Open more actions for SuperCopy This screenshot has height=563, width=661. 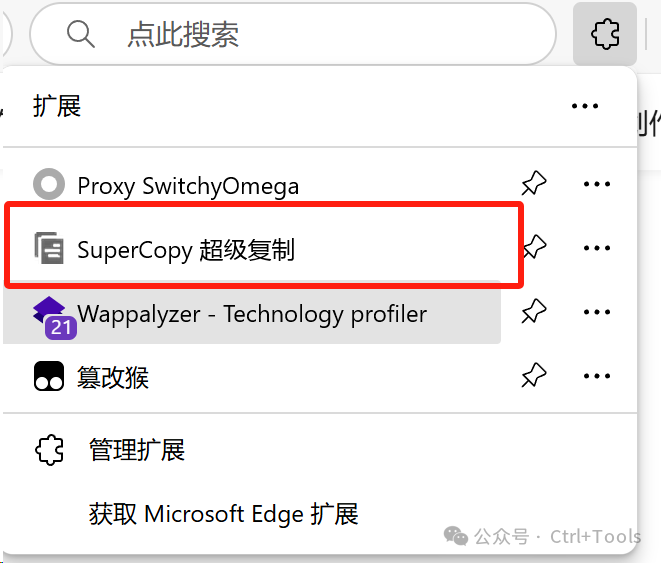[x=596, y=248]
